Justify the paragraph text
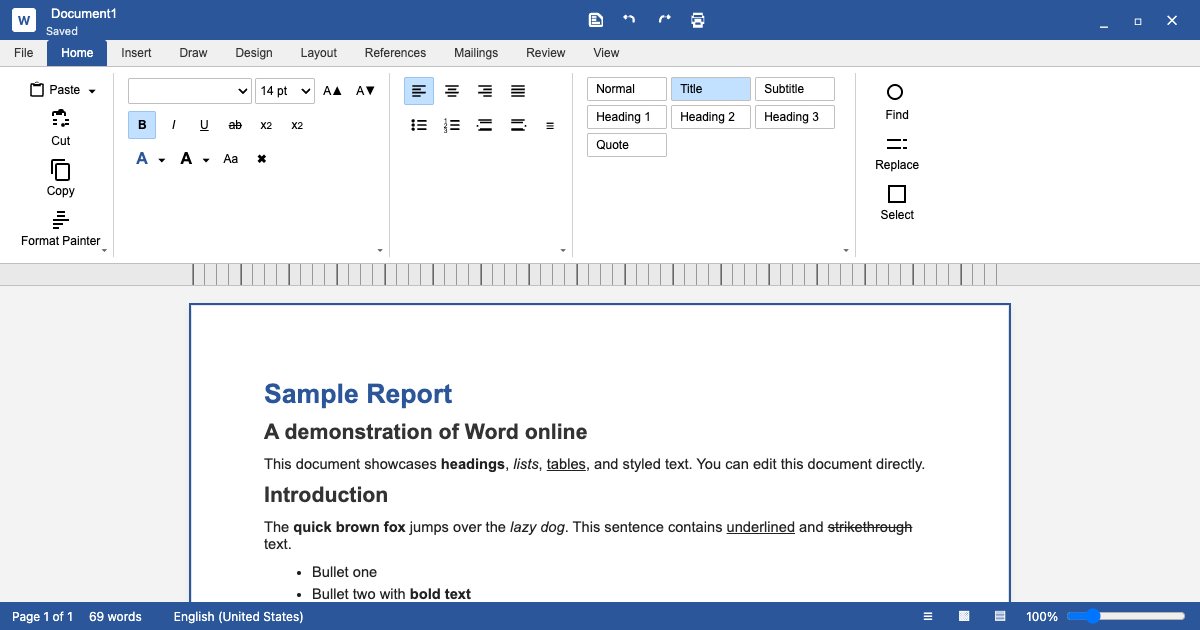 (518, 91)
